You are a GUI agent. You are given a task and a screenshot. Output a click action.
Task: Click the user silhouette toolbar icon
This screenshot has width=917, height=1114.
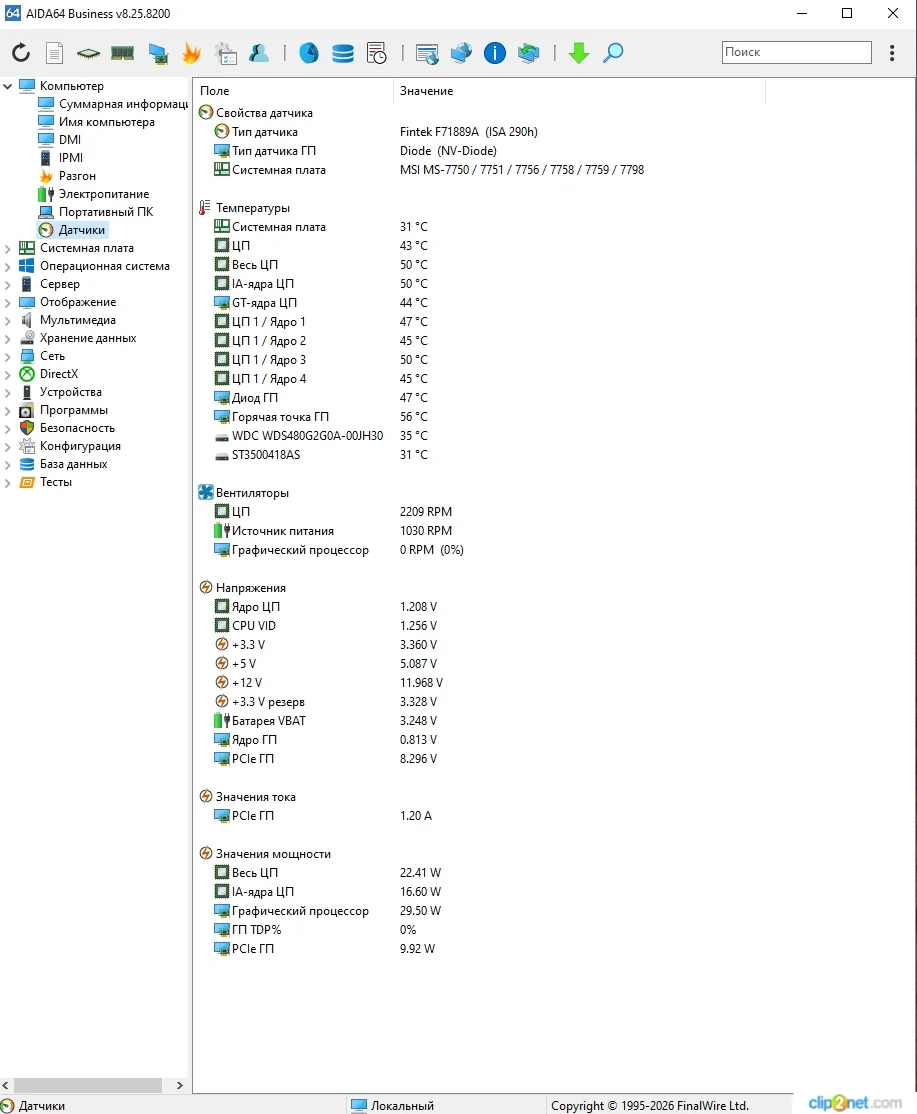tap(259, 53)
